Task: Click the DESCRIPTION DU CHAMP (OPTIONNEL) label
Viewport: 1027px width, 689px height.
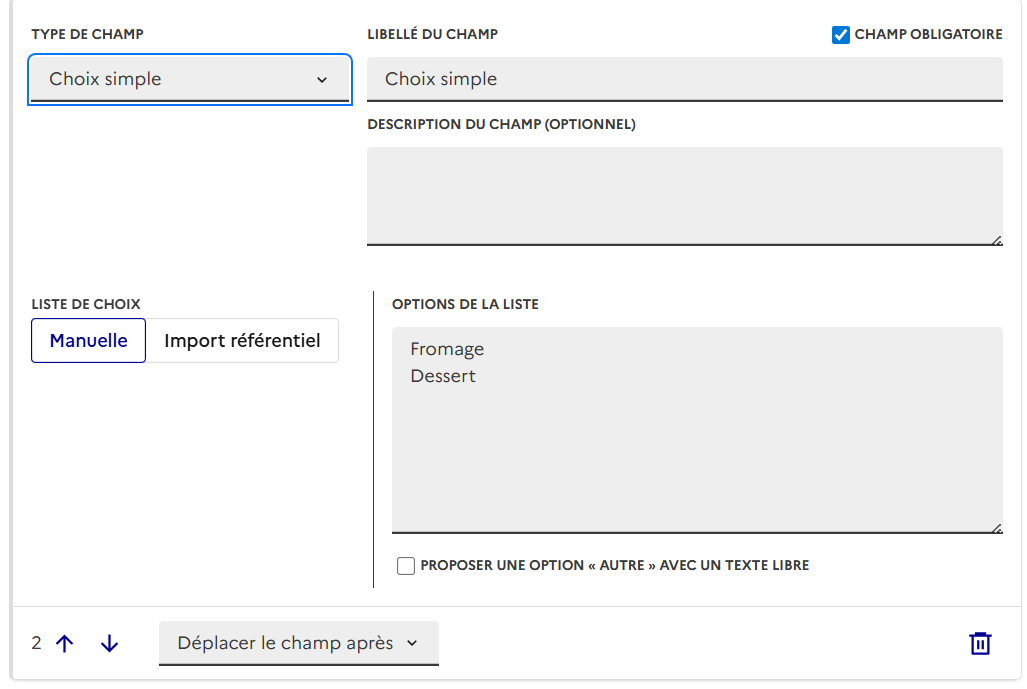Action: click(501, 124)
